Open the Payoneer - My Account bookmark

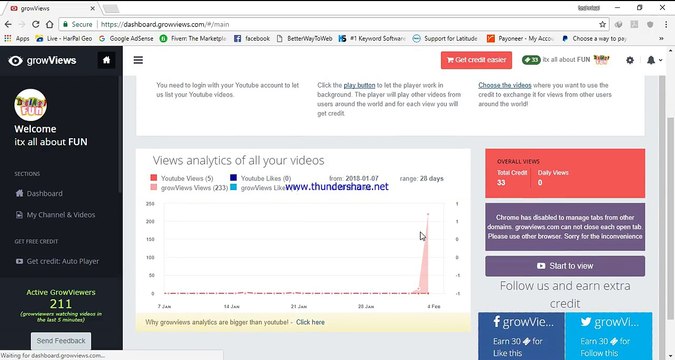coord(520,38)
